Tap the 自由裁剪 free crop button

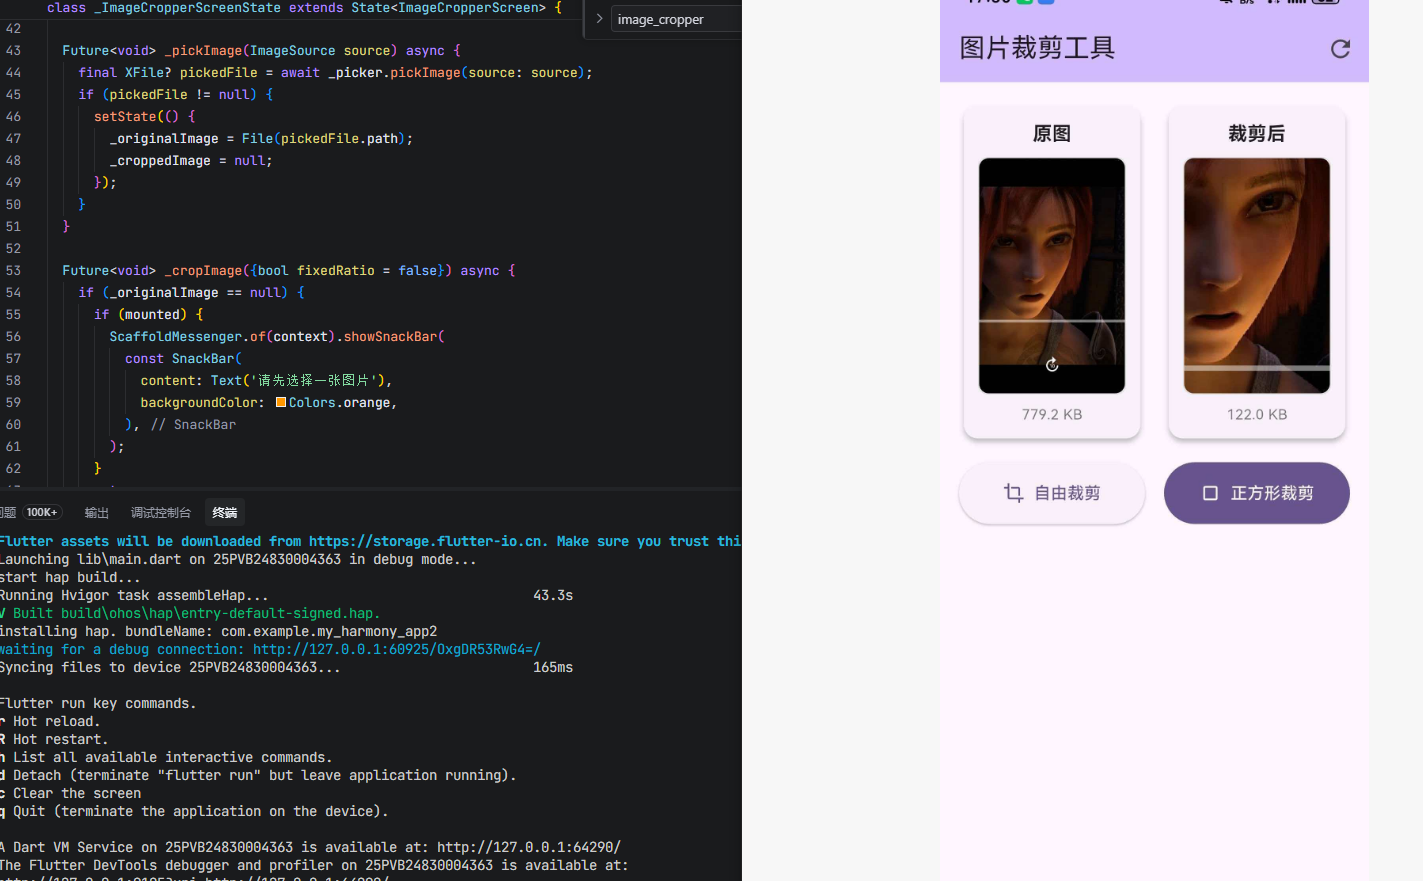1052,493
